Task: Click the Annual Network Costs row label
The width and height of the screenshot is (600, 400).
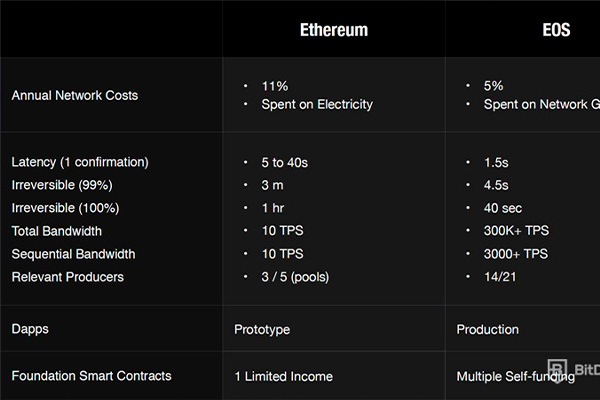Action: [x=74, y=96]
